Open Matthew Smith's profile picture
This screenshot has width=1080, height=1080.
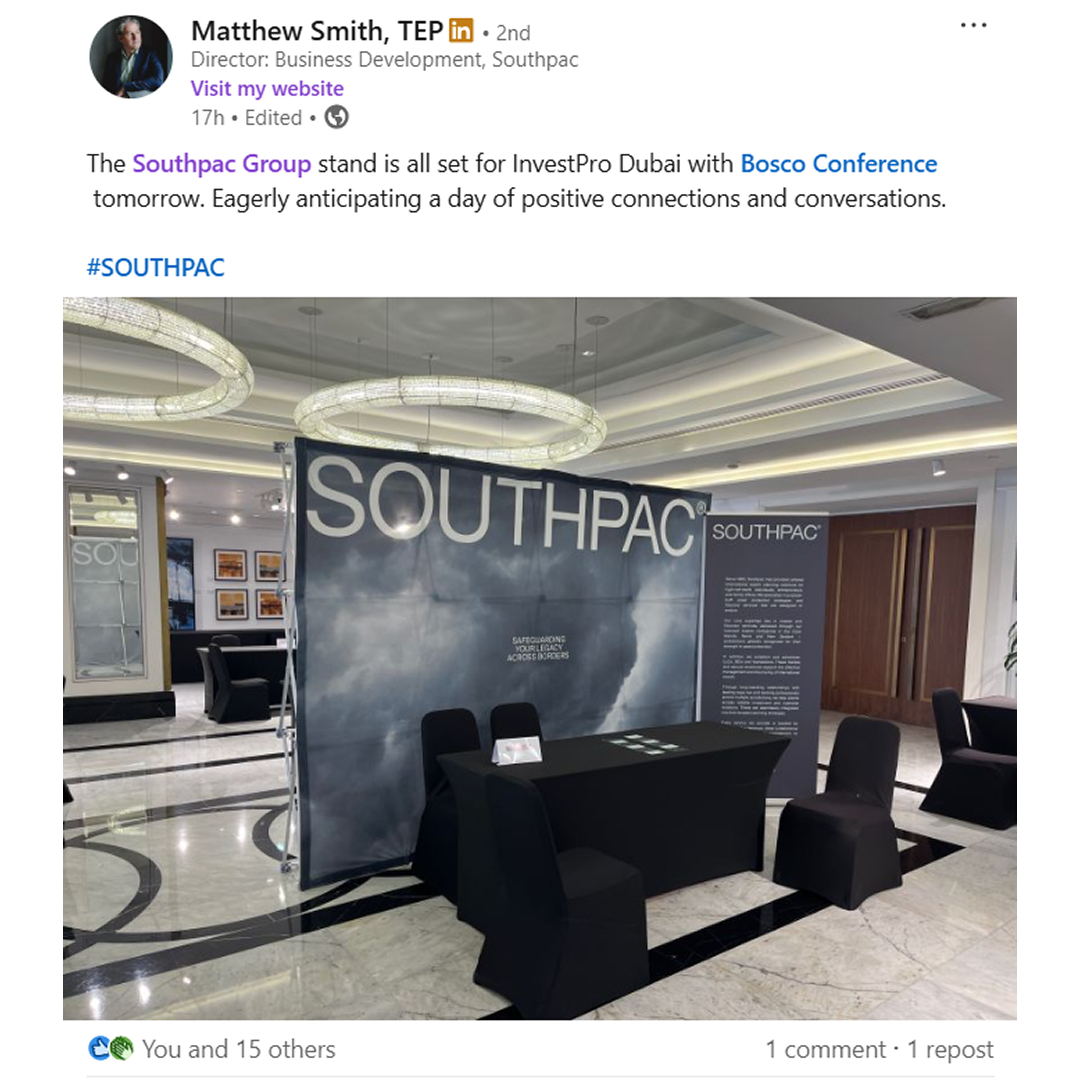pyautogui.click(x=131, y=57)
